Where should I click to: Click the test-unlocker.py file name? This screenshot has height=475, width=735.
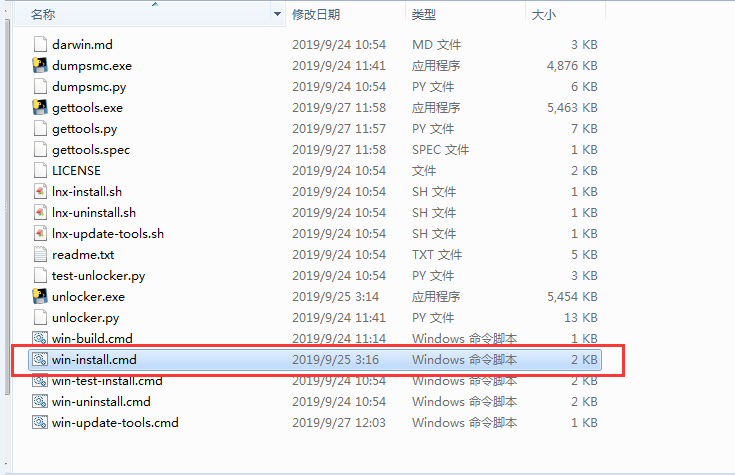tap(98, 276)
